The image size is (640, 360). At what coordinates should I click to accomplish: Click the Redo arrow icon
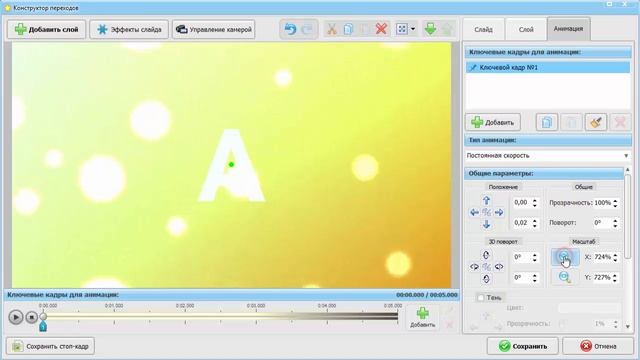307,29
